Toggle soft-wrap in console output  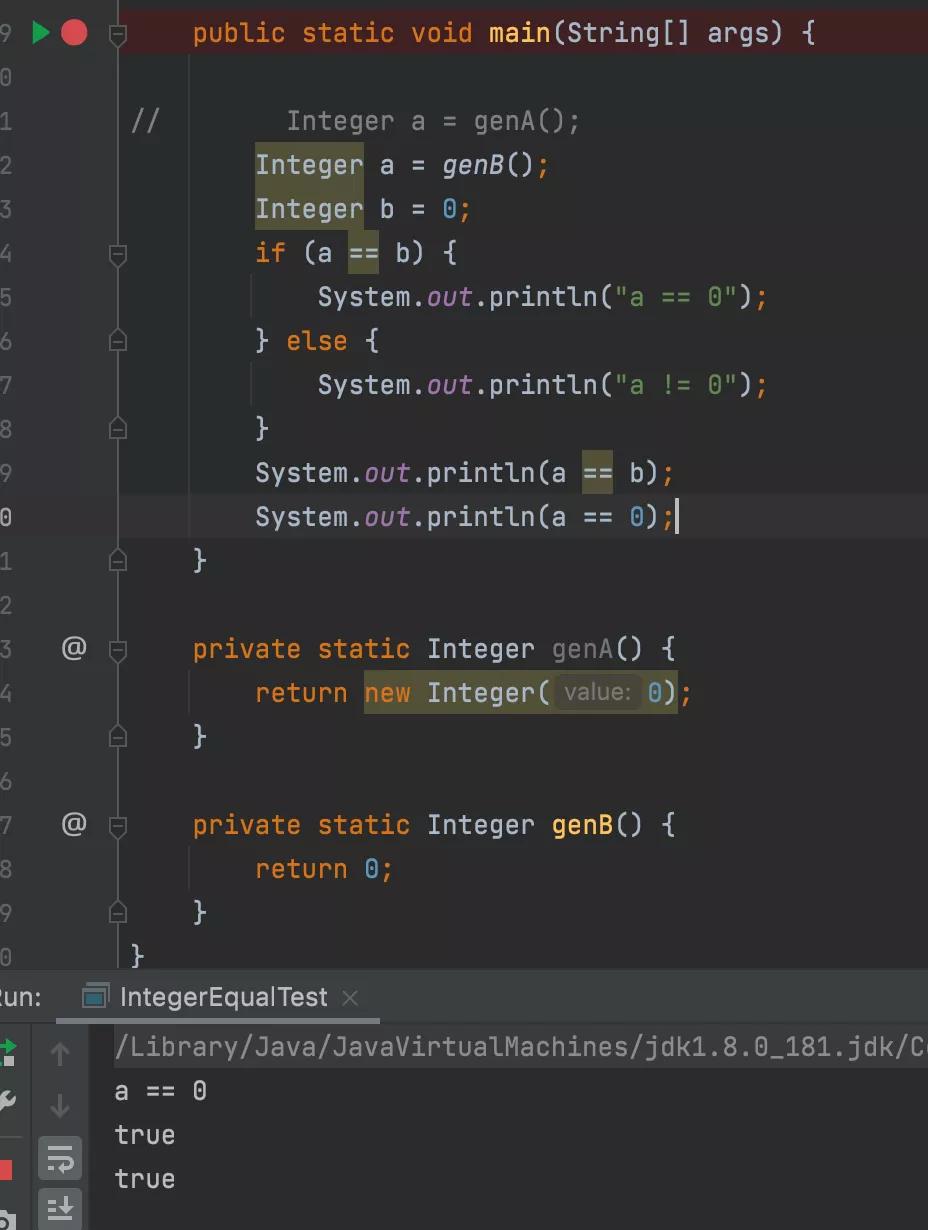pos(60,1160)
